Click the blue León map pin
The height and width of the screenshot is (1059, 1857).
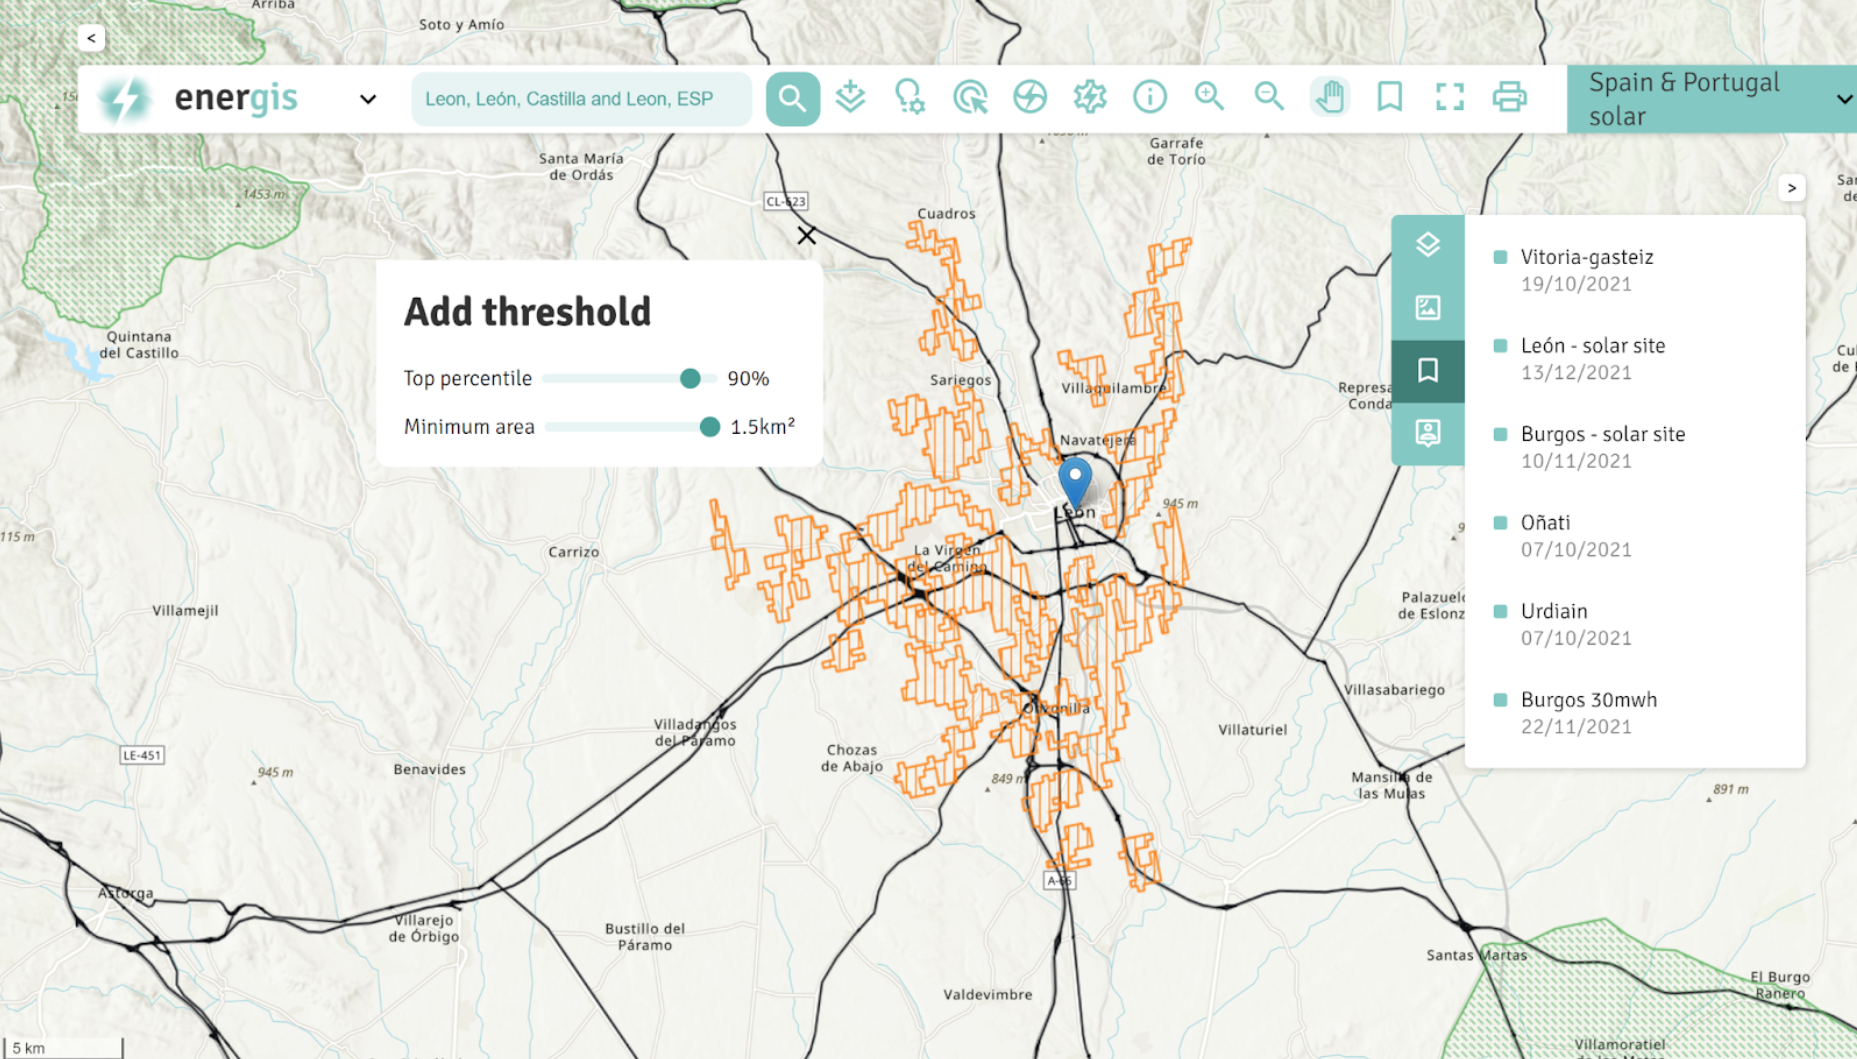pyautogui.click(x=1075, y=482)
